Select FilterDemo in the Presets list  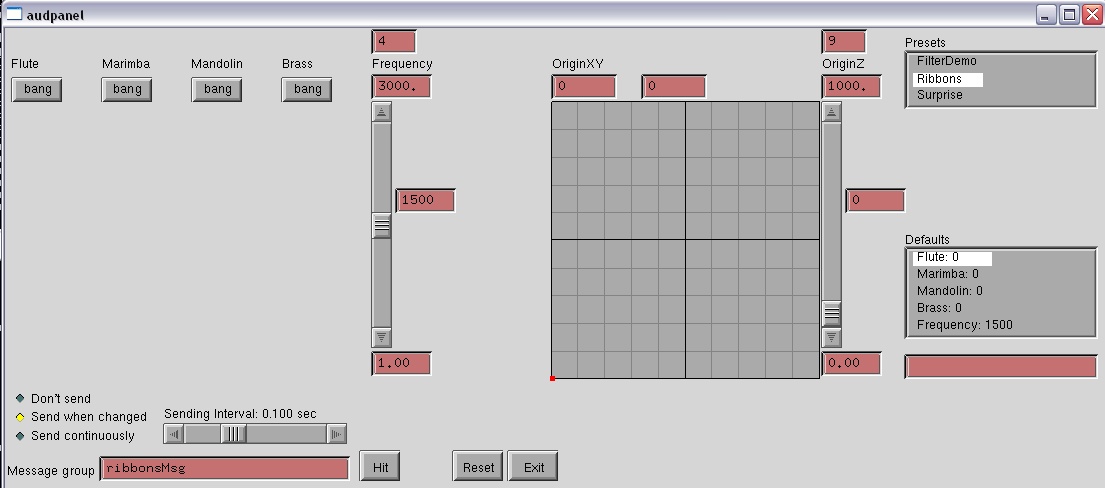click(946, 61)
